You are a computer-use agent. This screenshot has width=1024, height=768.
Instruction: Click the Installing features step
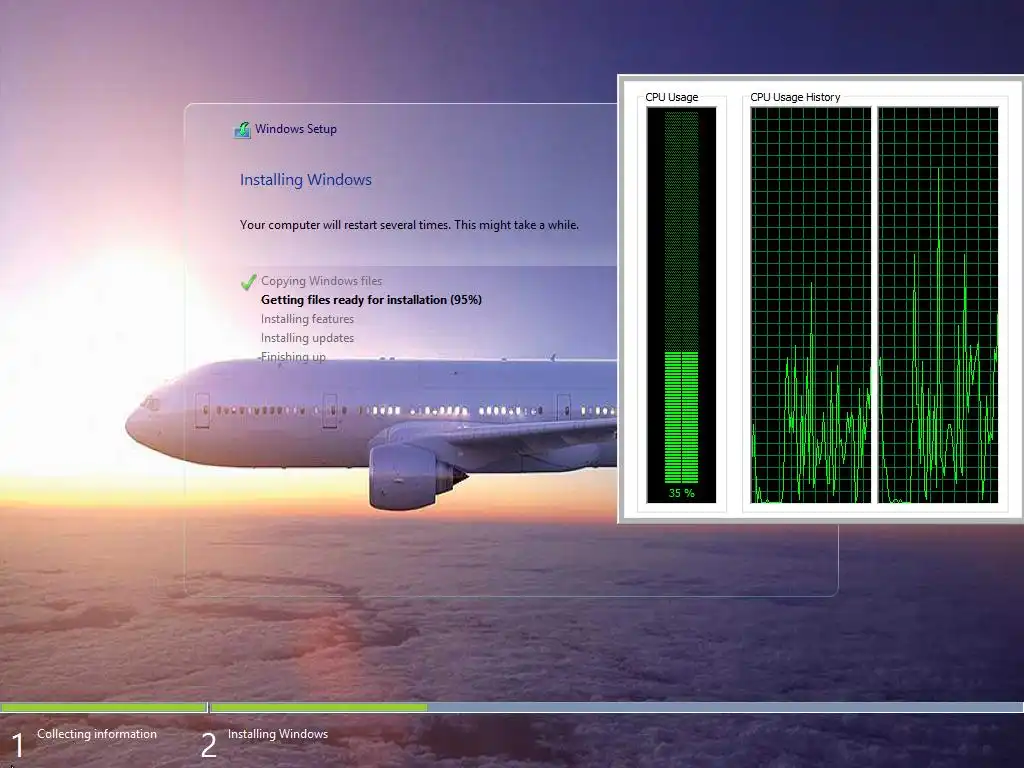click(x=307, y=319)
